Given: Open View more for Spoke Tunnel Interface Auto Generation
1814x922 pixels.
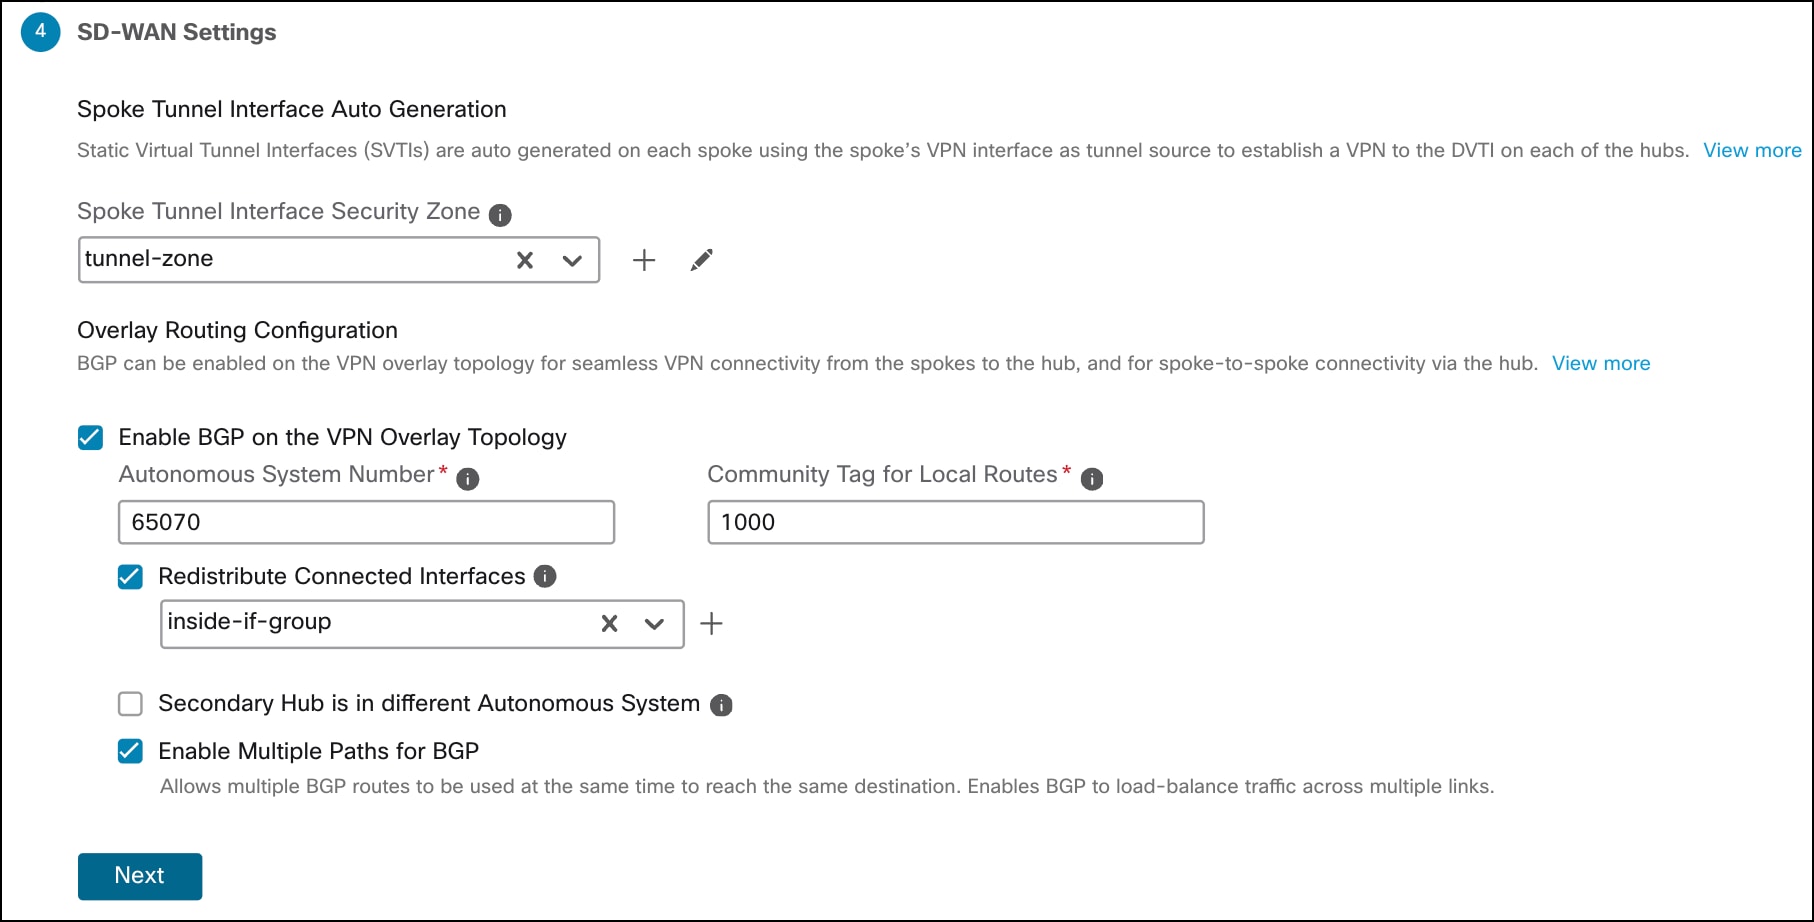Looking at the screenshot, I should (1751, 150).
